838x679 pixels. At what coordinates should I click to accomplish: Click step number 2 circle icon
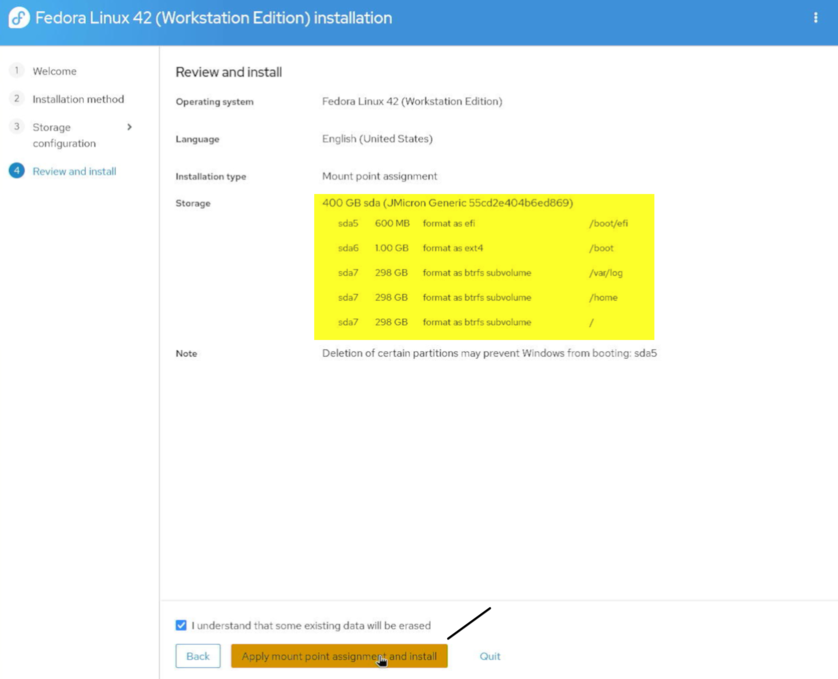coord(17,98)
